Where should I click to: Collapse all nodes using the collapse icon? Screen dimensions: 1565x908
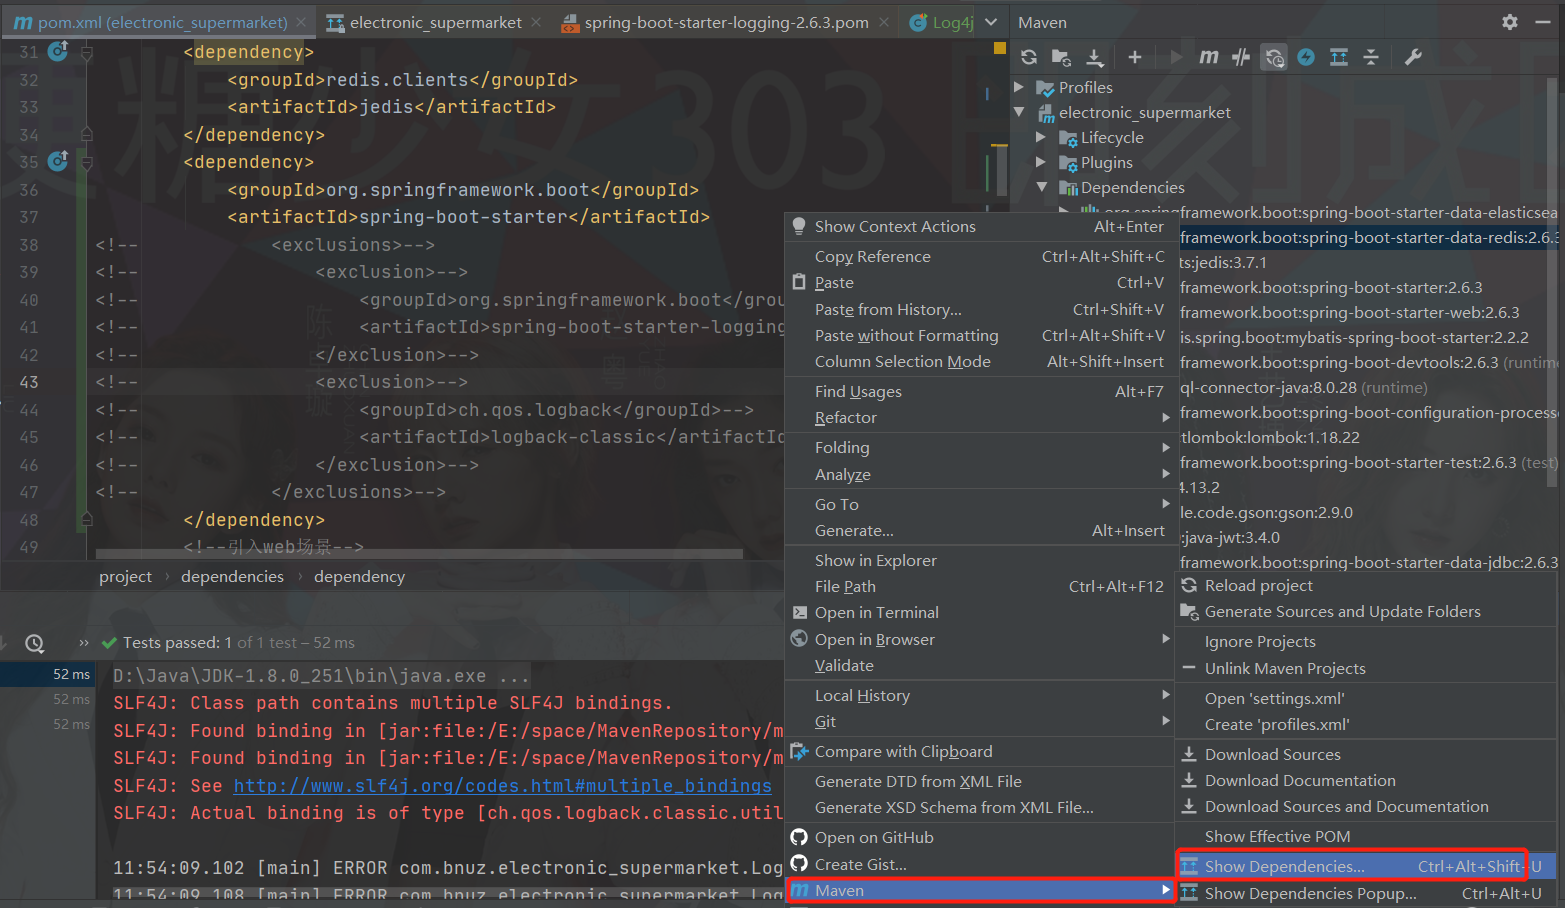coord(1372,57)
